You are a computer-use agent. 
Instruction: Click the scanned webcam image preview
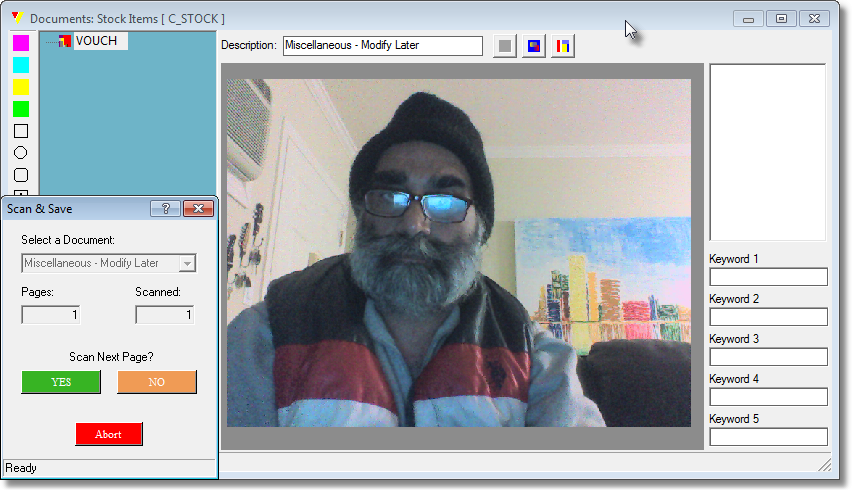point(459,253)
